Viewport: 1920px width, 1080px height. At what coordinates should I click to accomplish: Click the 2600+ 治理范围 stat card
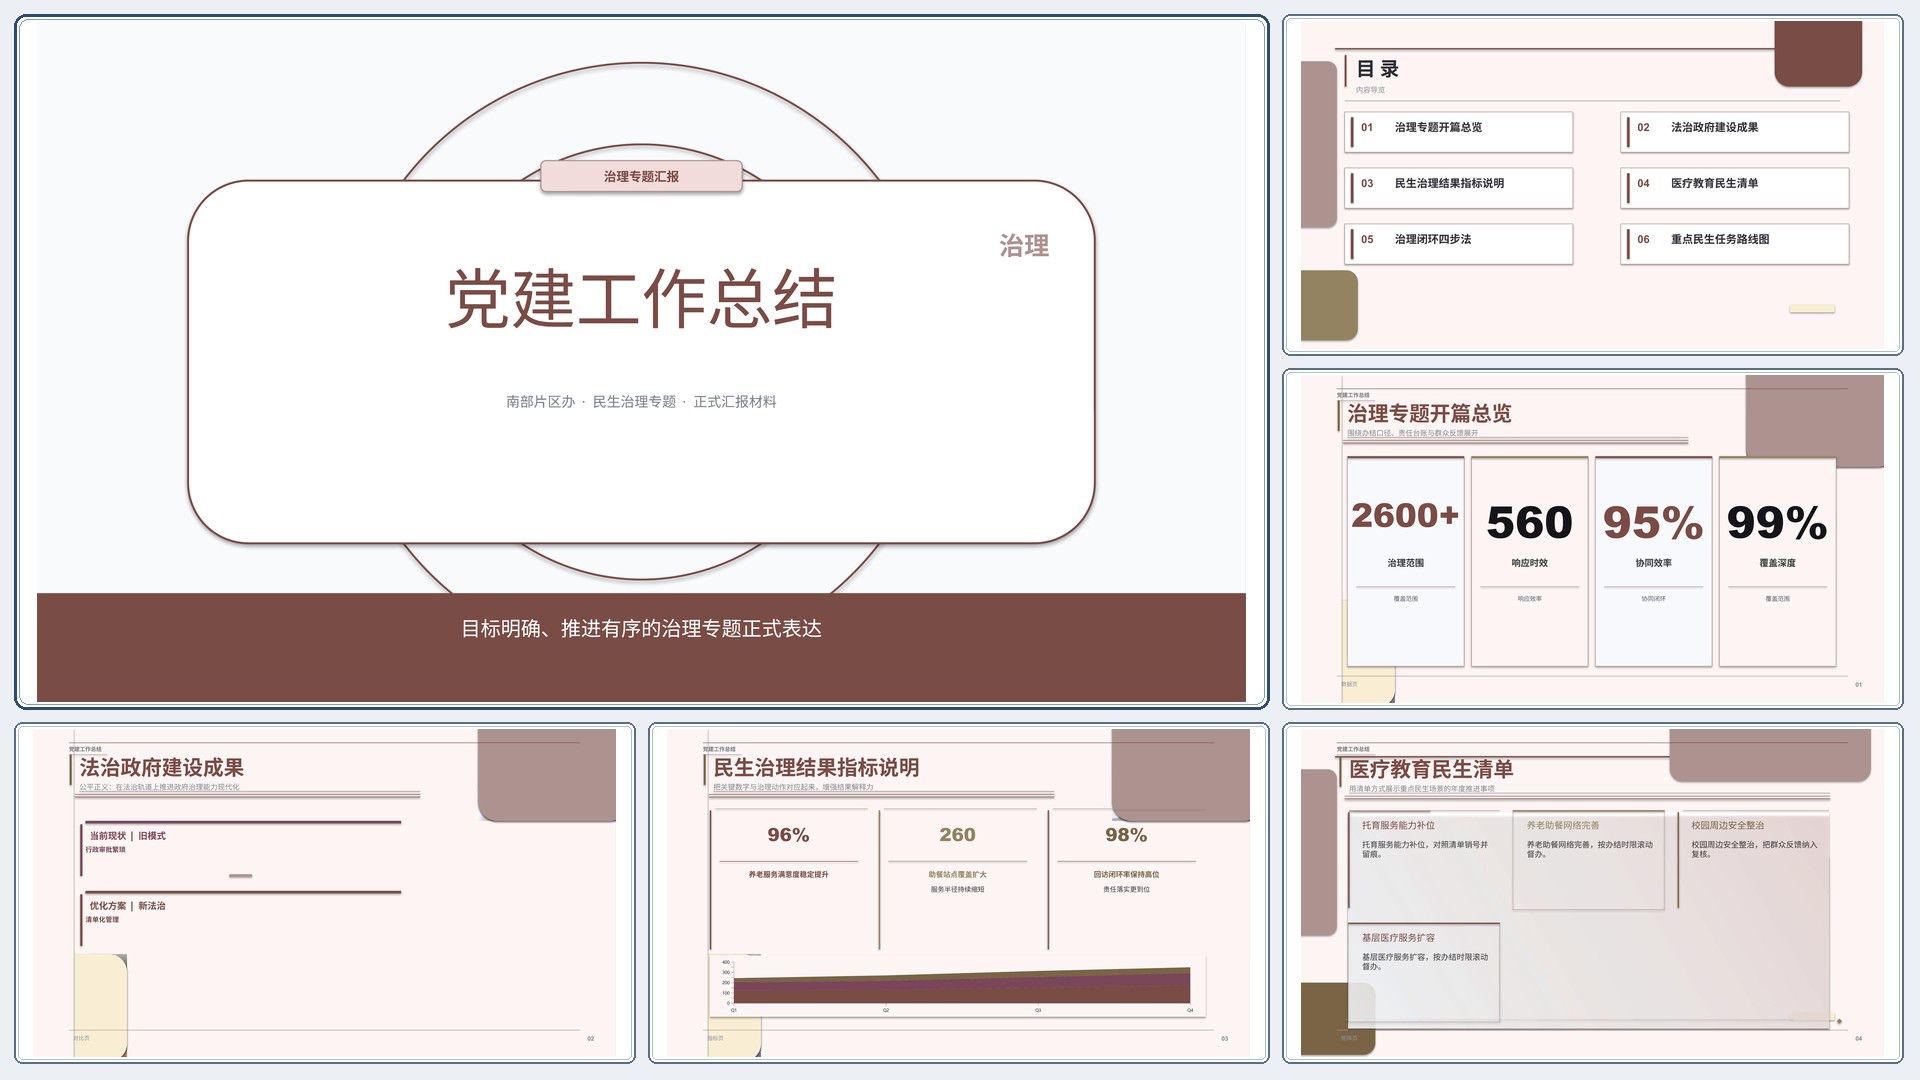click(x=1405, y=562)
